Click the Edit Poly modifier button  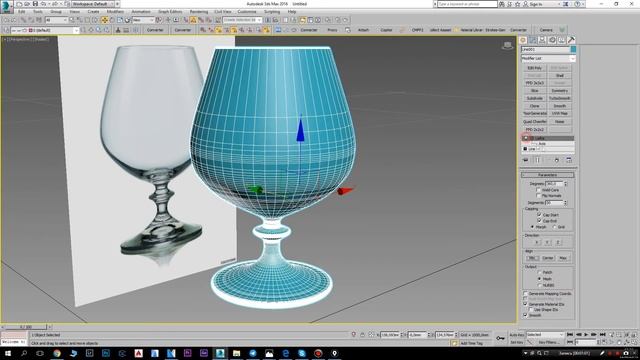coord(535,68)
